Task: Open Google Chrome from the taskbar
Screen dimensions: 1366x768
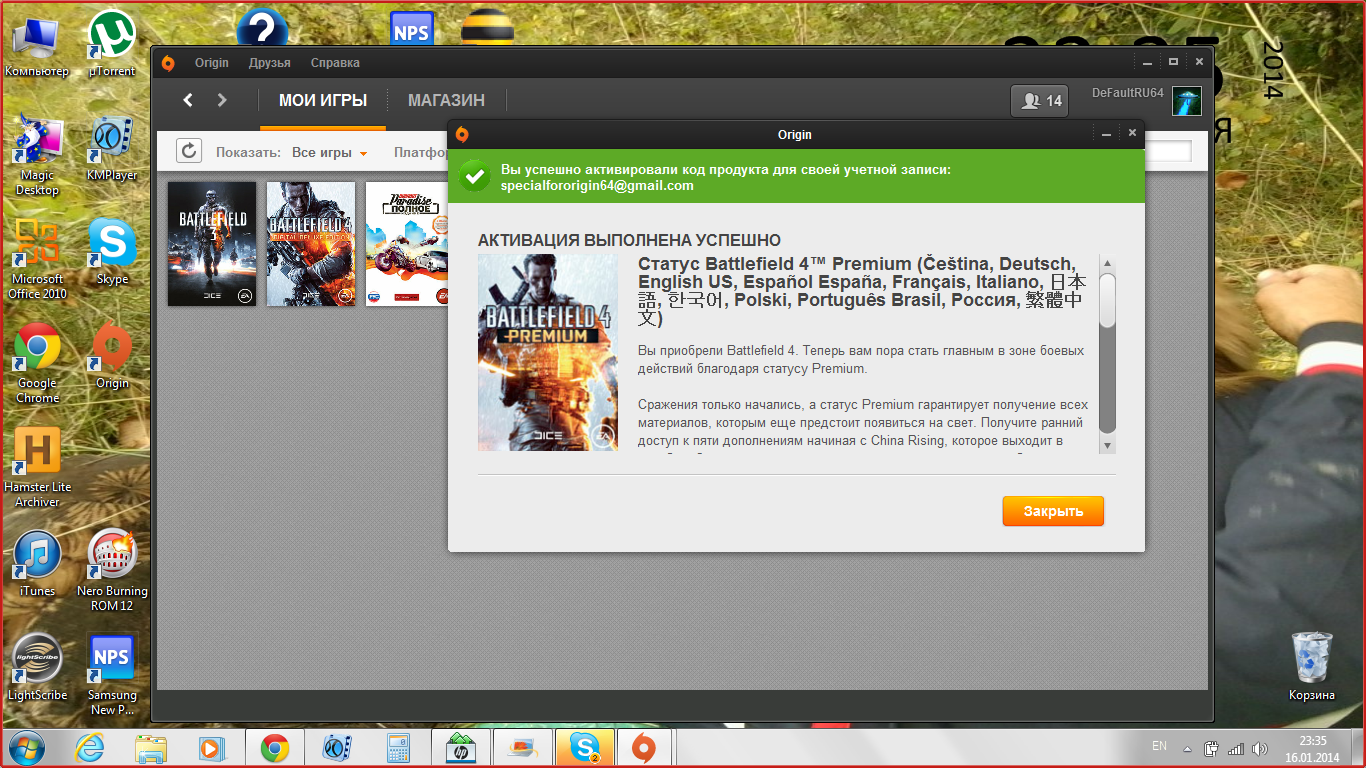Action: click(x=275, y=747)
